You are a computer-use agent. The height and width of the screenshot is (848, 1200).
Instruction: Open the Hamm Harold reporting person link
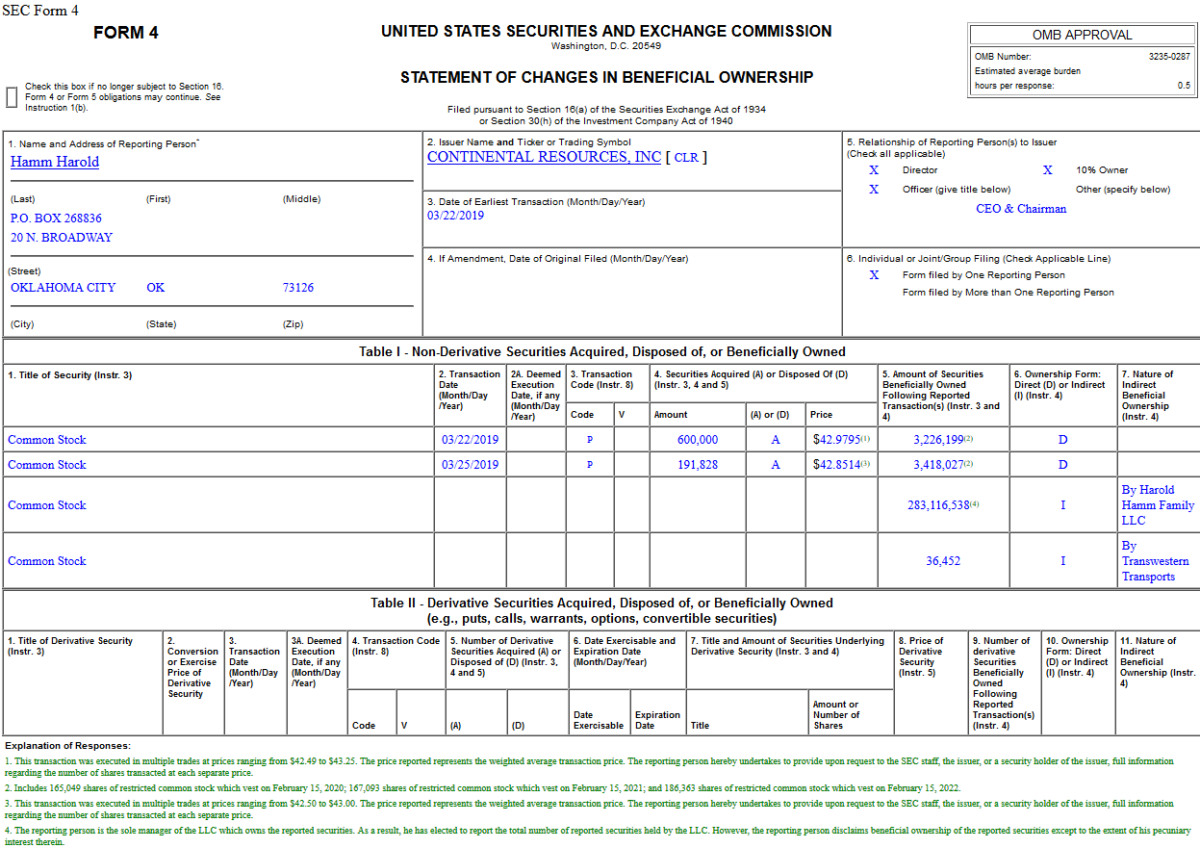point(55,162)
